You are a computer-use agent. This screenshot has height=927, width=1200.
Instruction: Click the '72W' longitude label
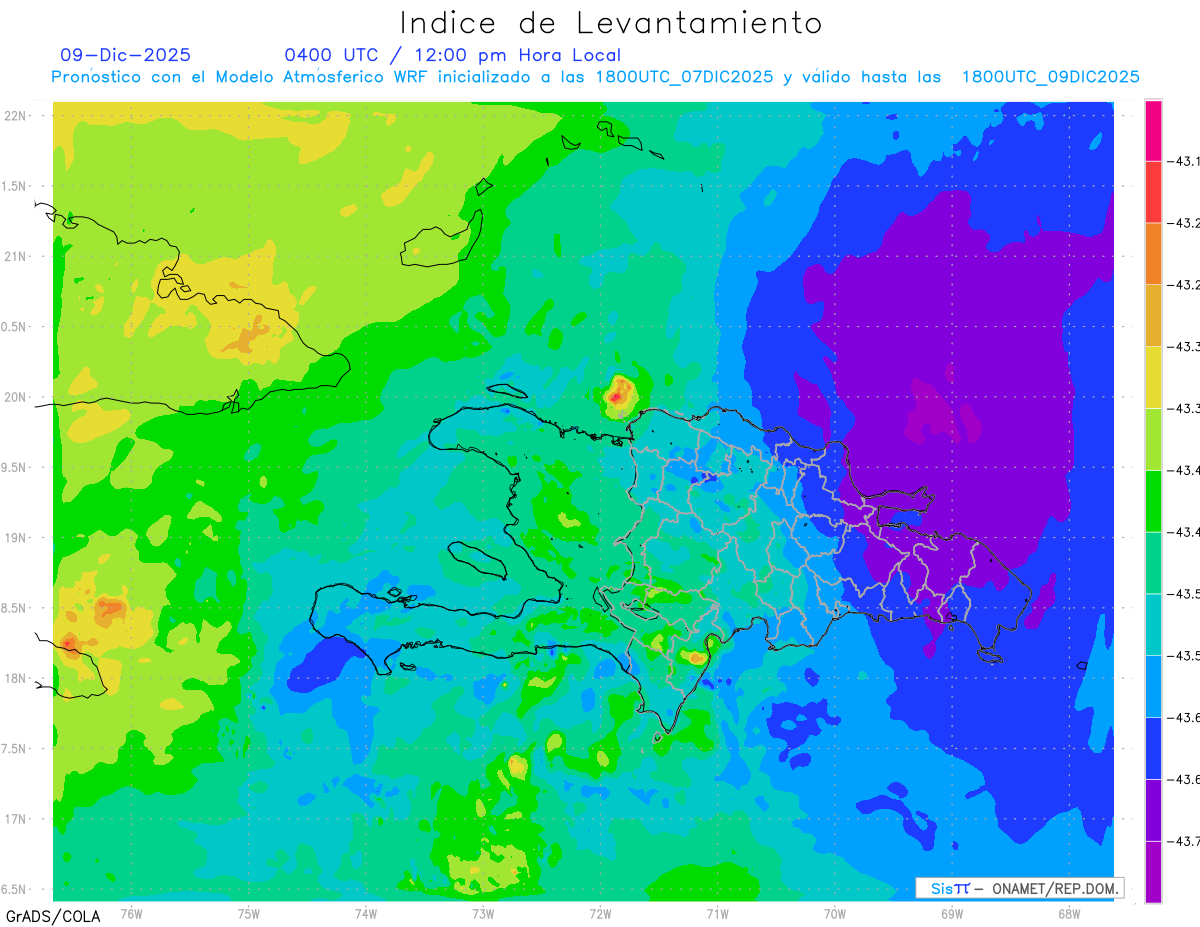(600, 914)
